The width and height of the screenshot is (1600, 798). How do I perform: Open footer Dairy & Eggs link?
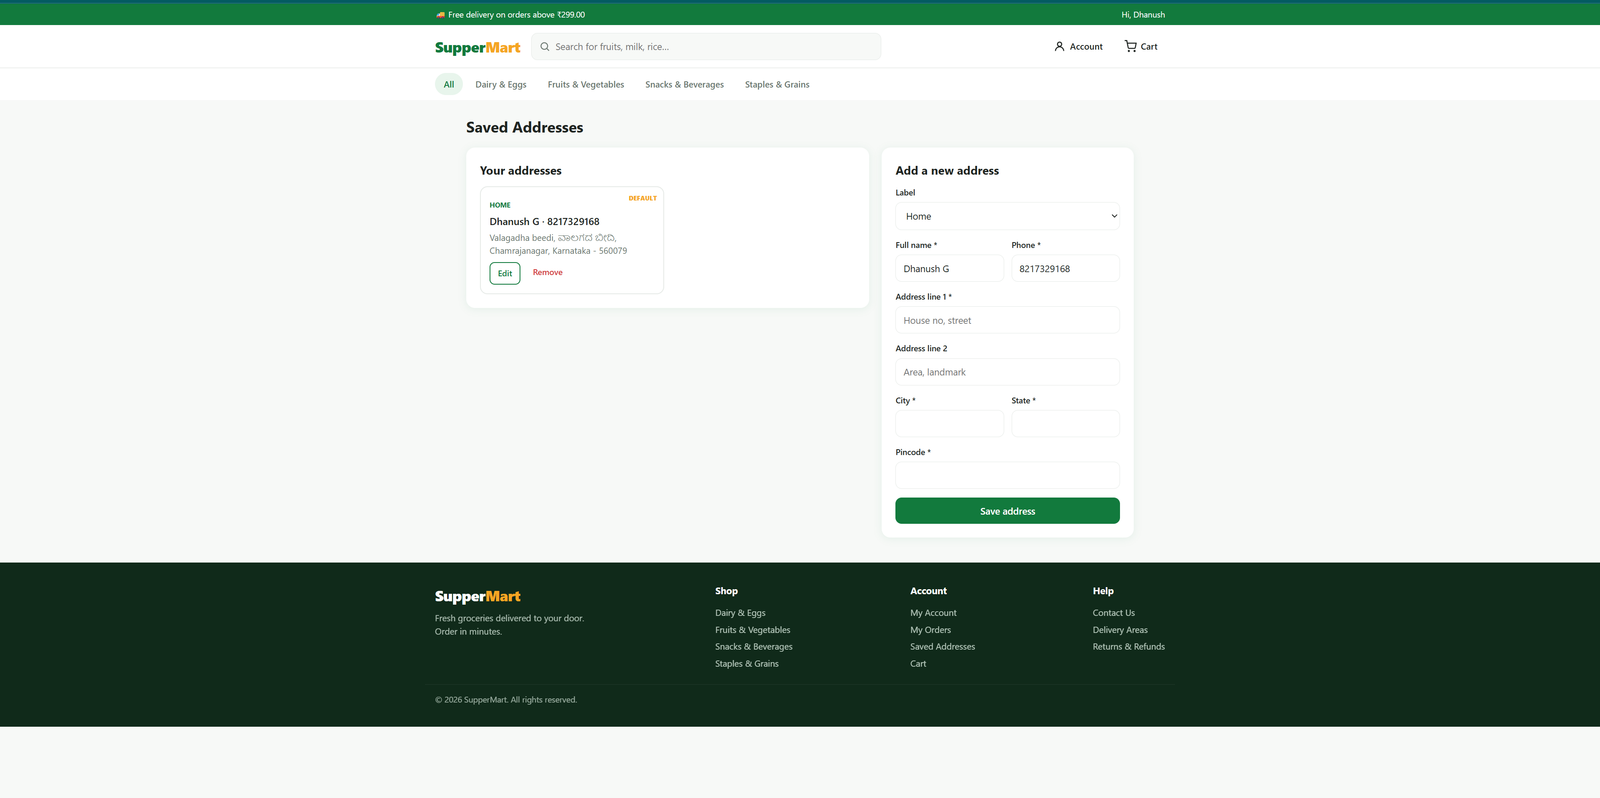740,613
